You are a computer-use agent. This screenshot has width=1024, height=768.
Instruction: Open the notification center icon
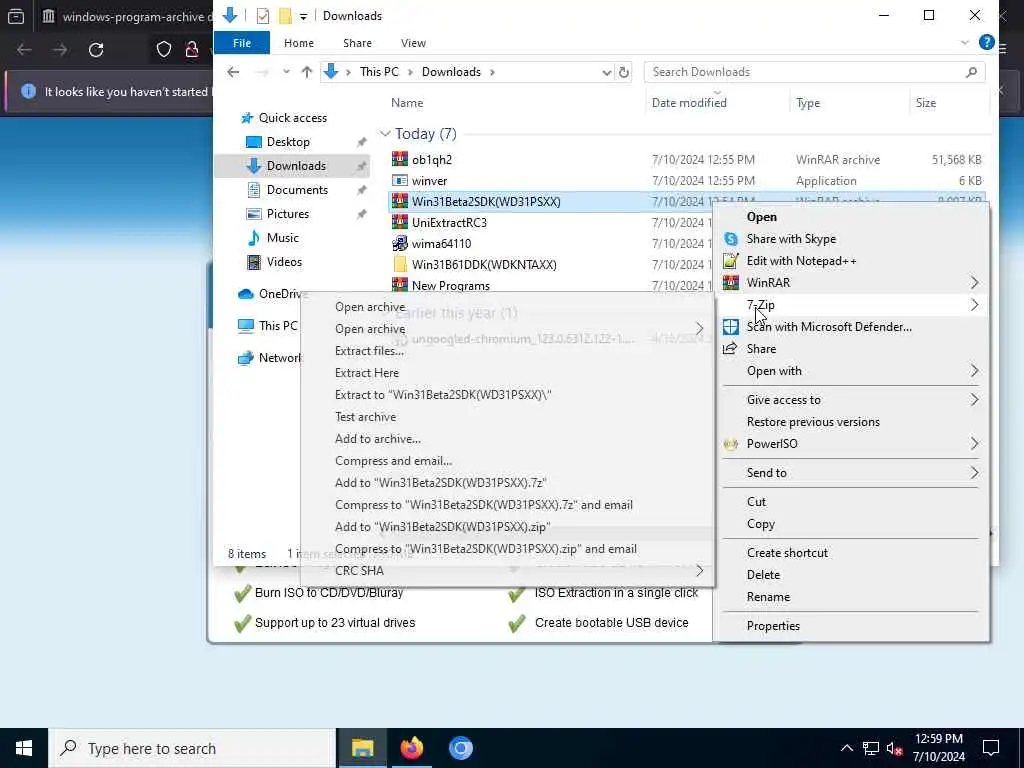[x=991, y=748]
